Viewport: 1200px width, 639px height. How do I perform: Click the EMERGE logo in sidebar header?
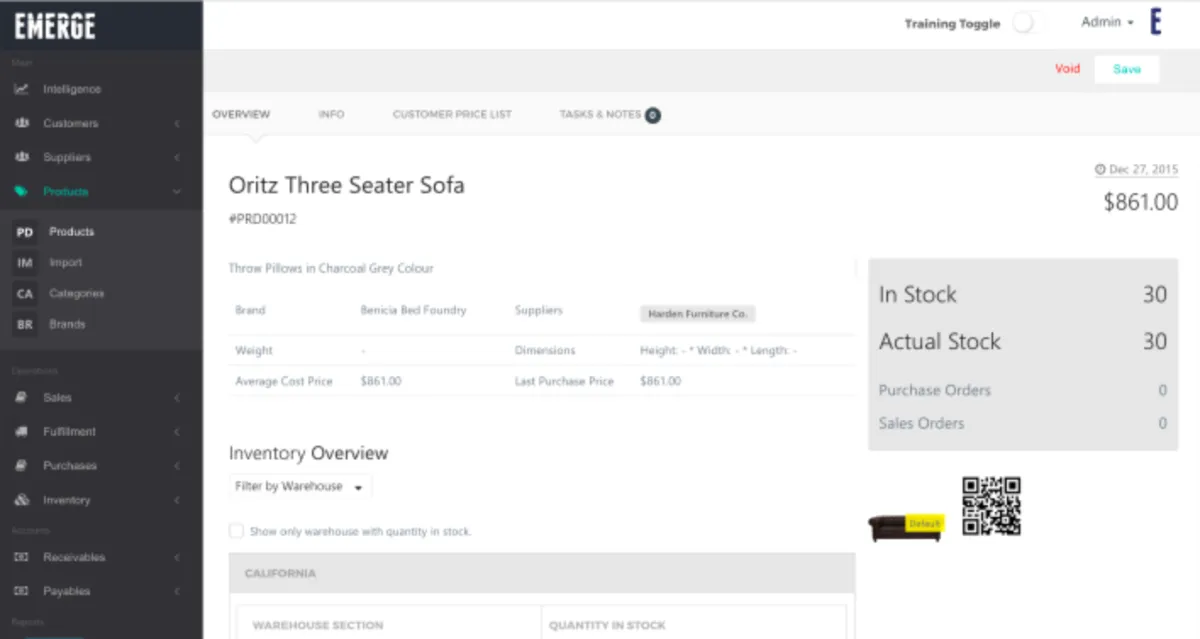coord(54,25)
